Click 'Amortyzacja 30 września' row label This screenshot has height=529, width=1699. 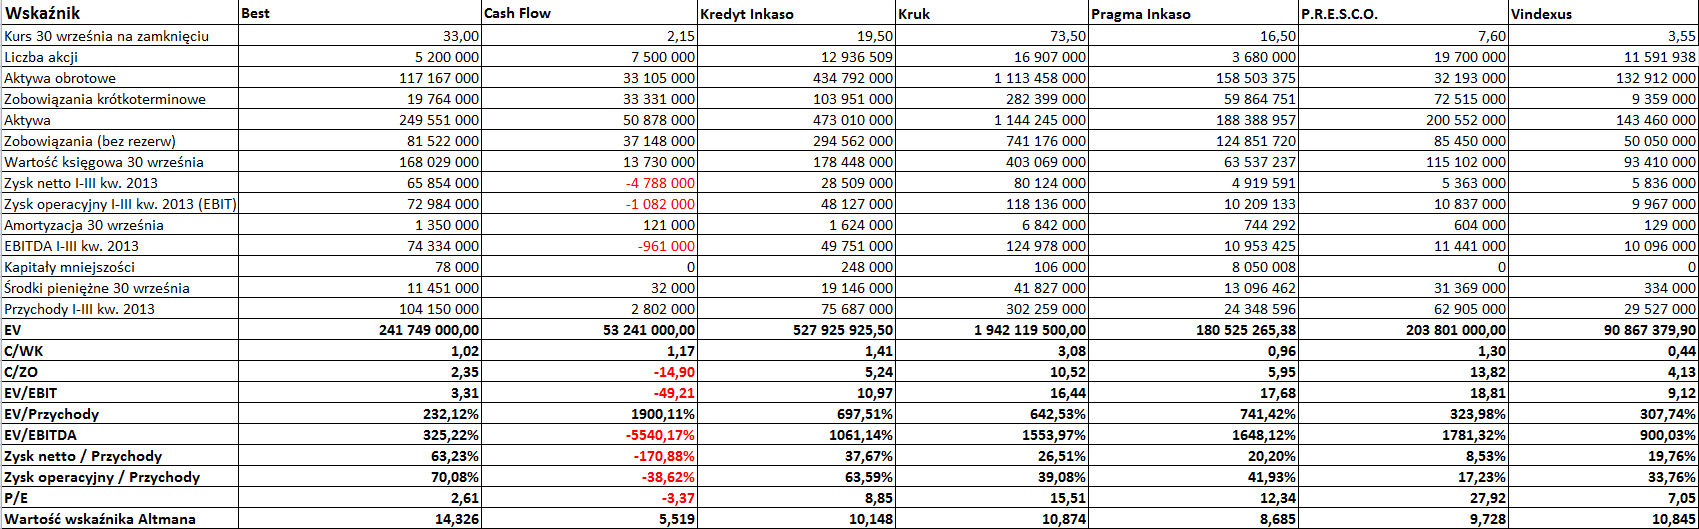(x=84, y=225)
